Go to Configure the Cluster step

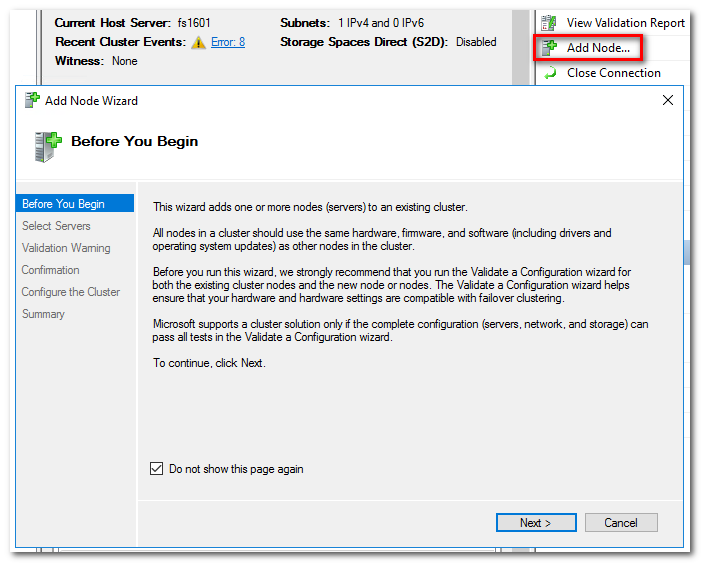pyautogui.click(x=71, y=292)
